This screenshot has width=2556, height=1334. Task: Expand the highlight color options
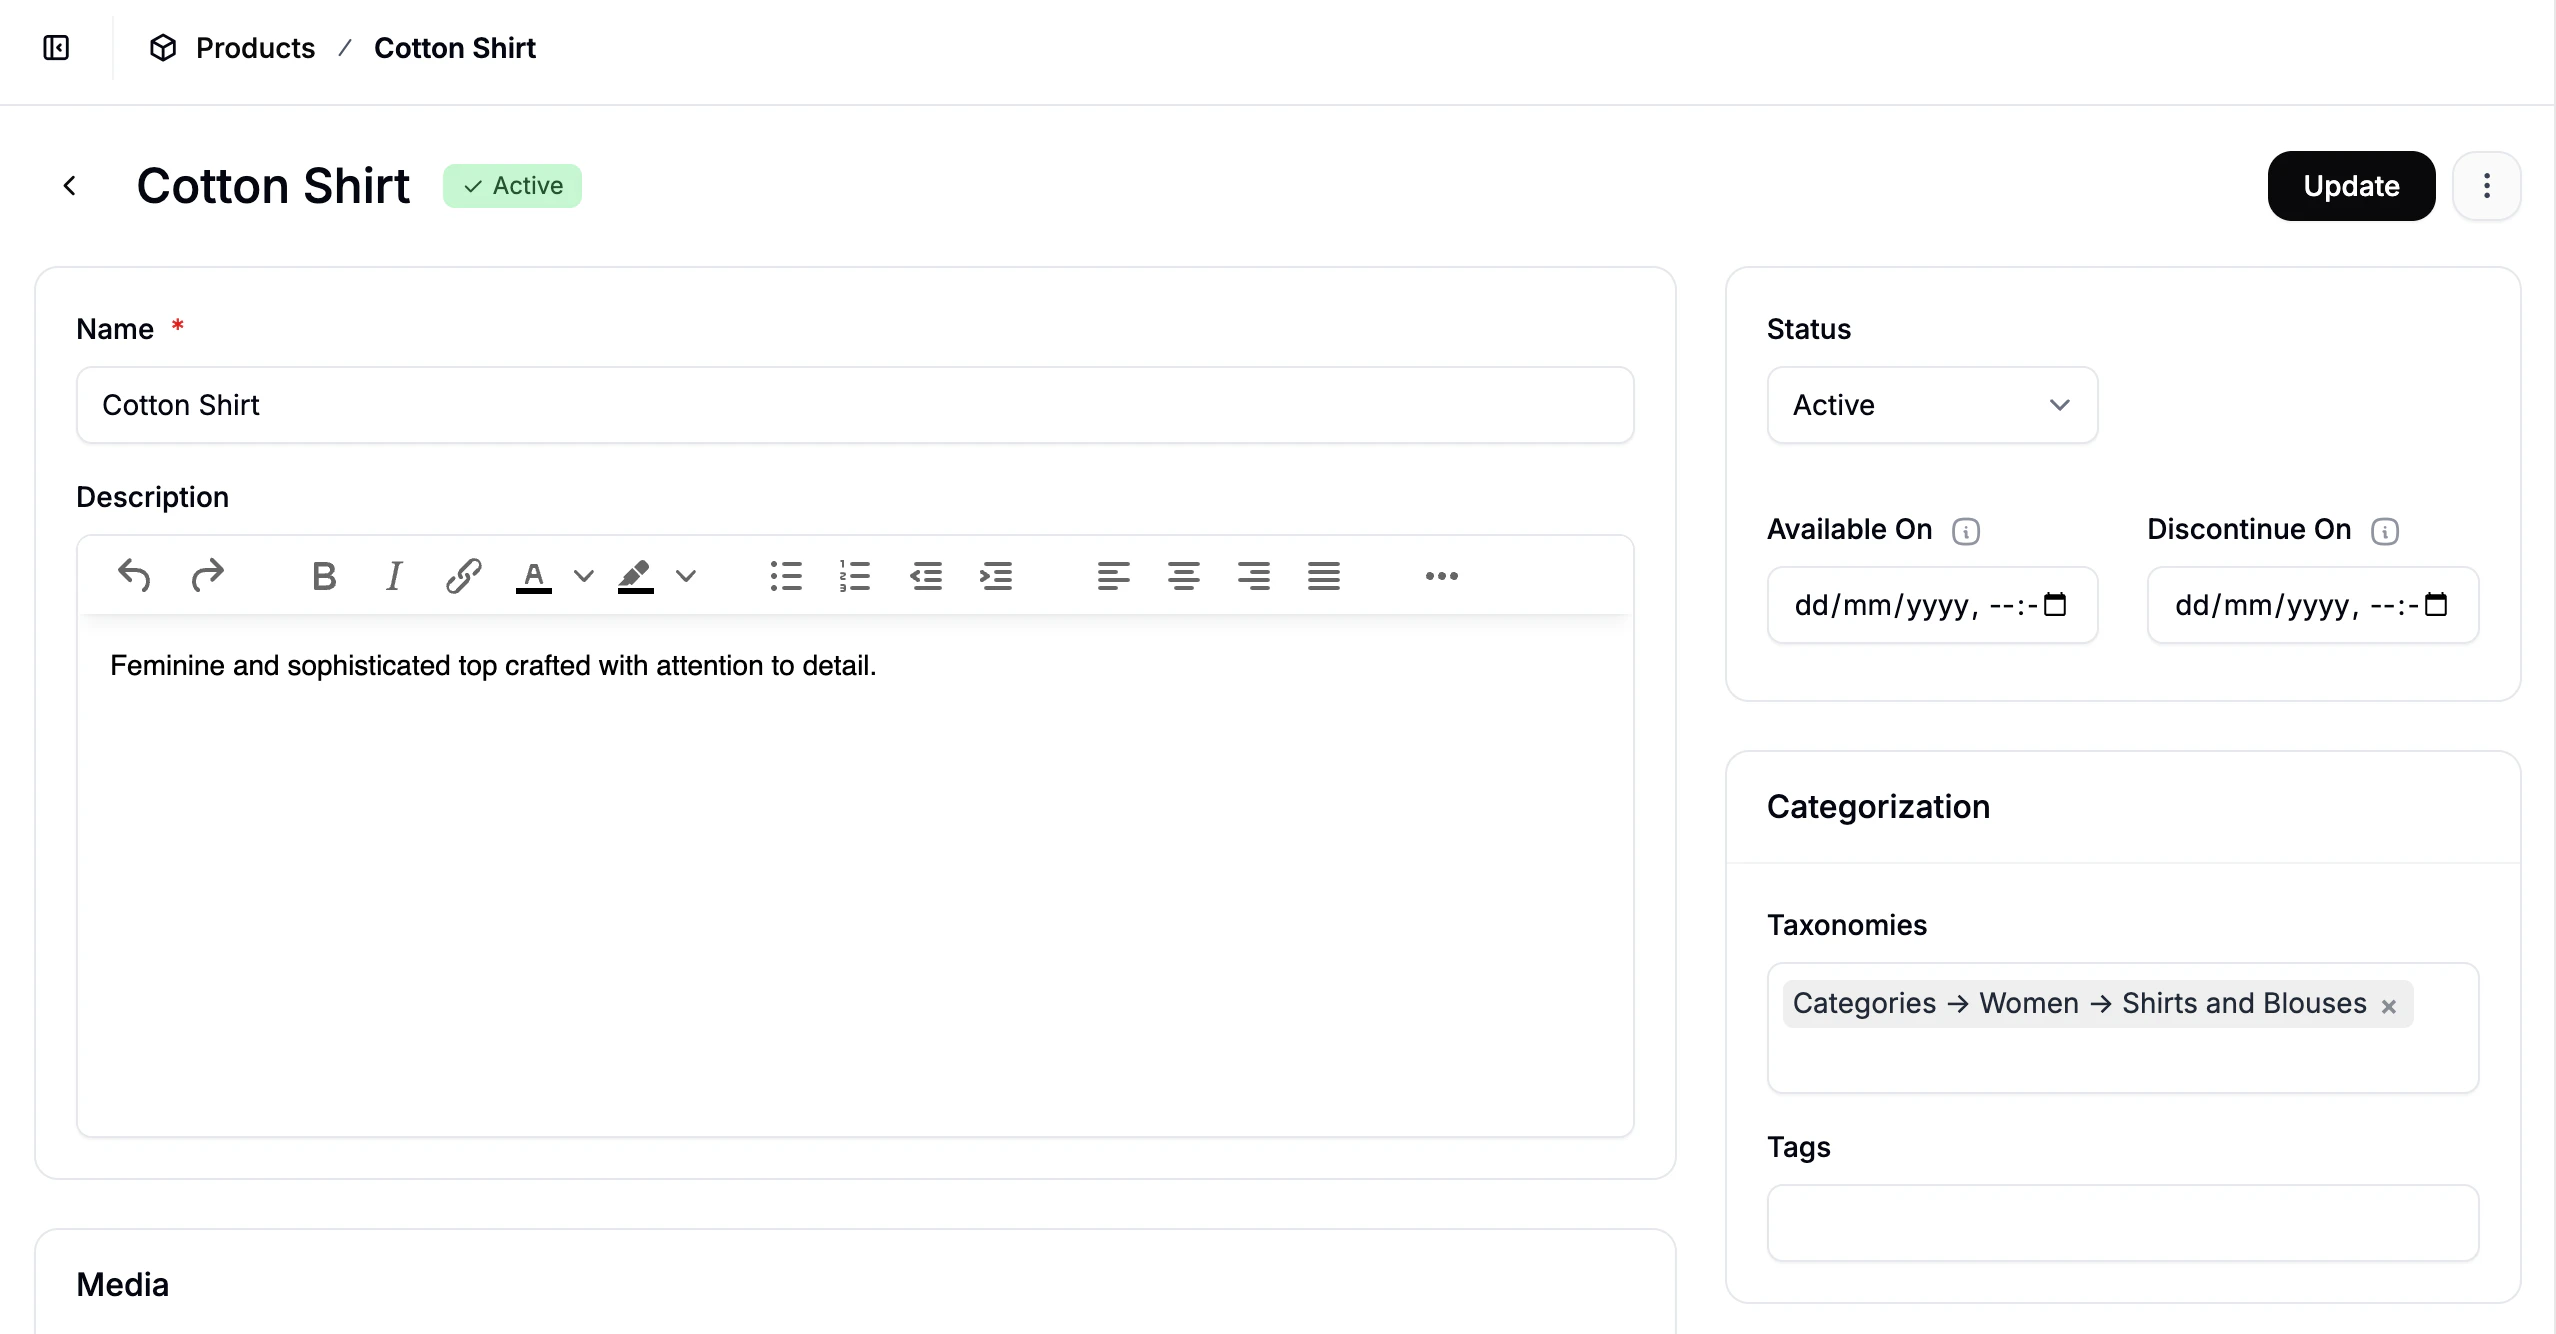click(x=686, y=577)
